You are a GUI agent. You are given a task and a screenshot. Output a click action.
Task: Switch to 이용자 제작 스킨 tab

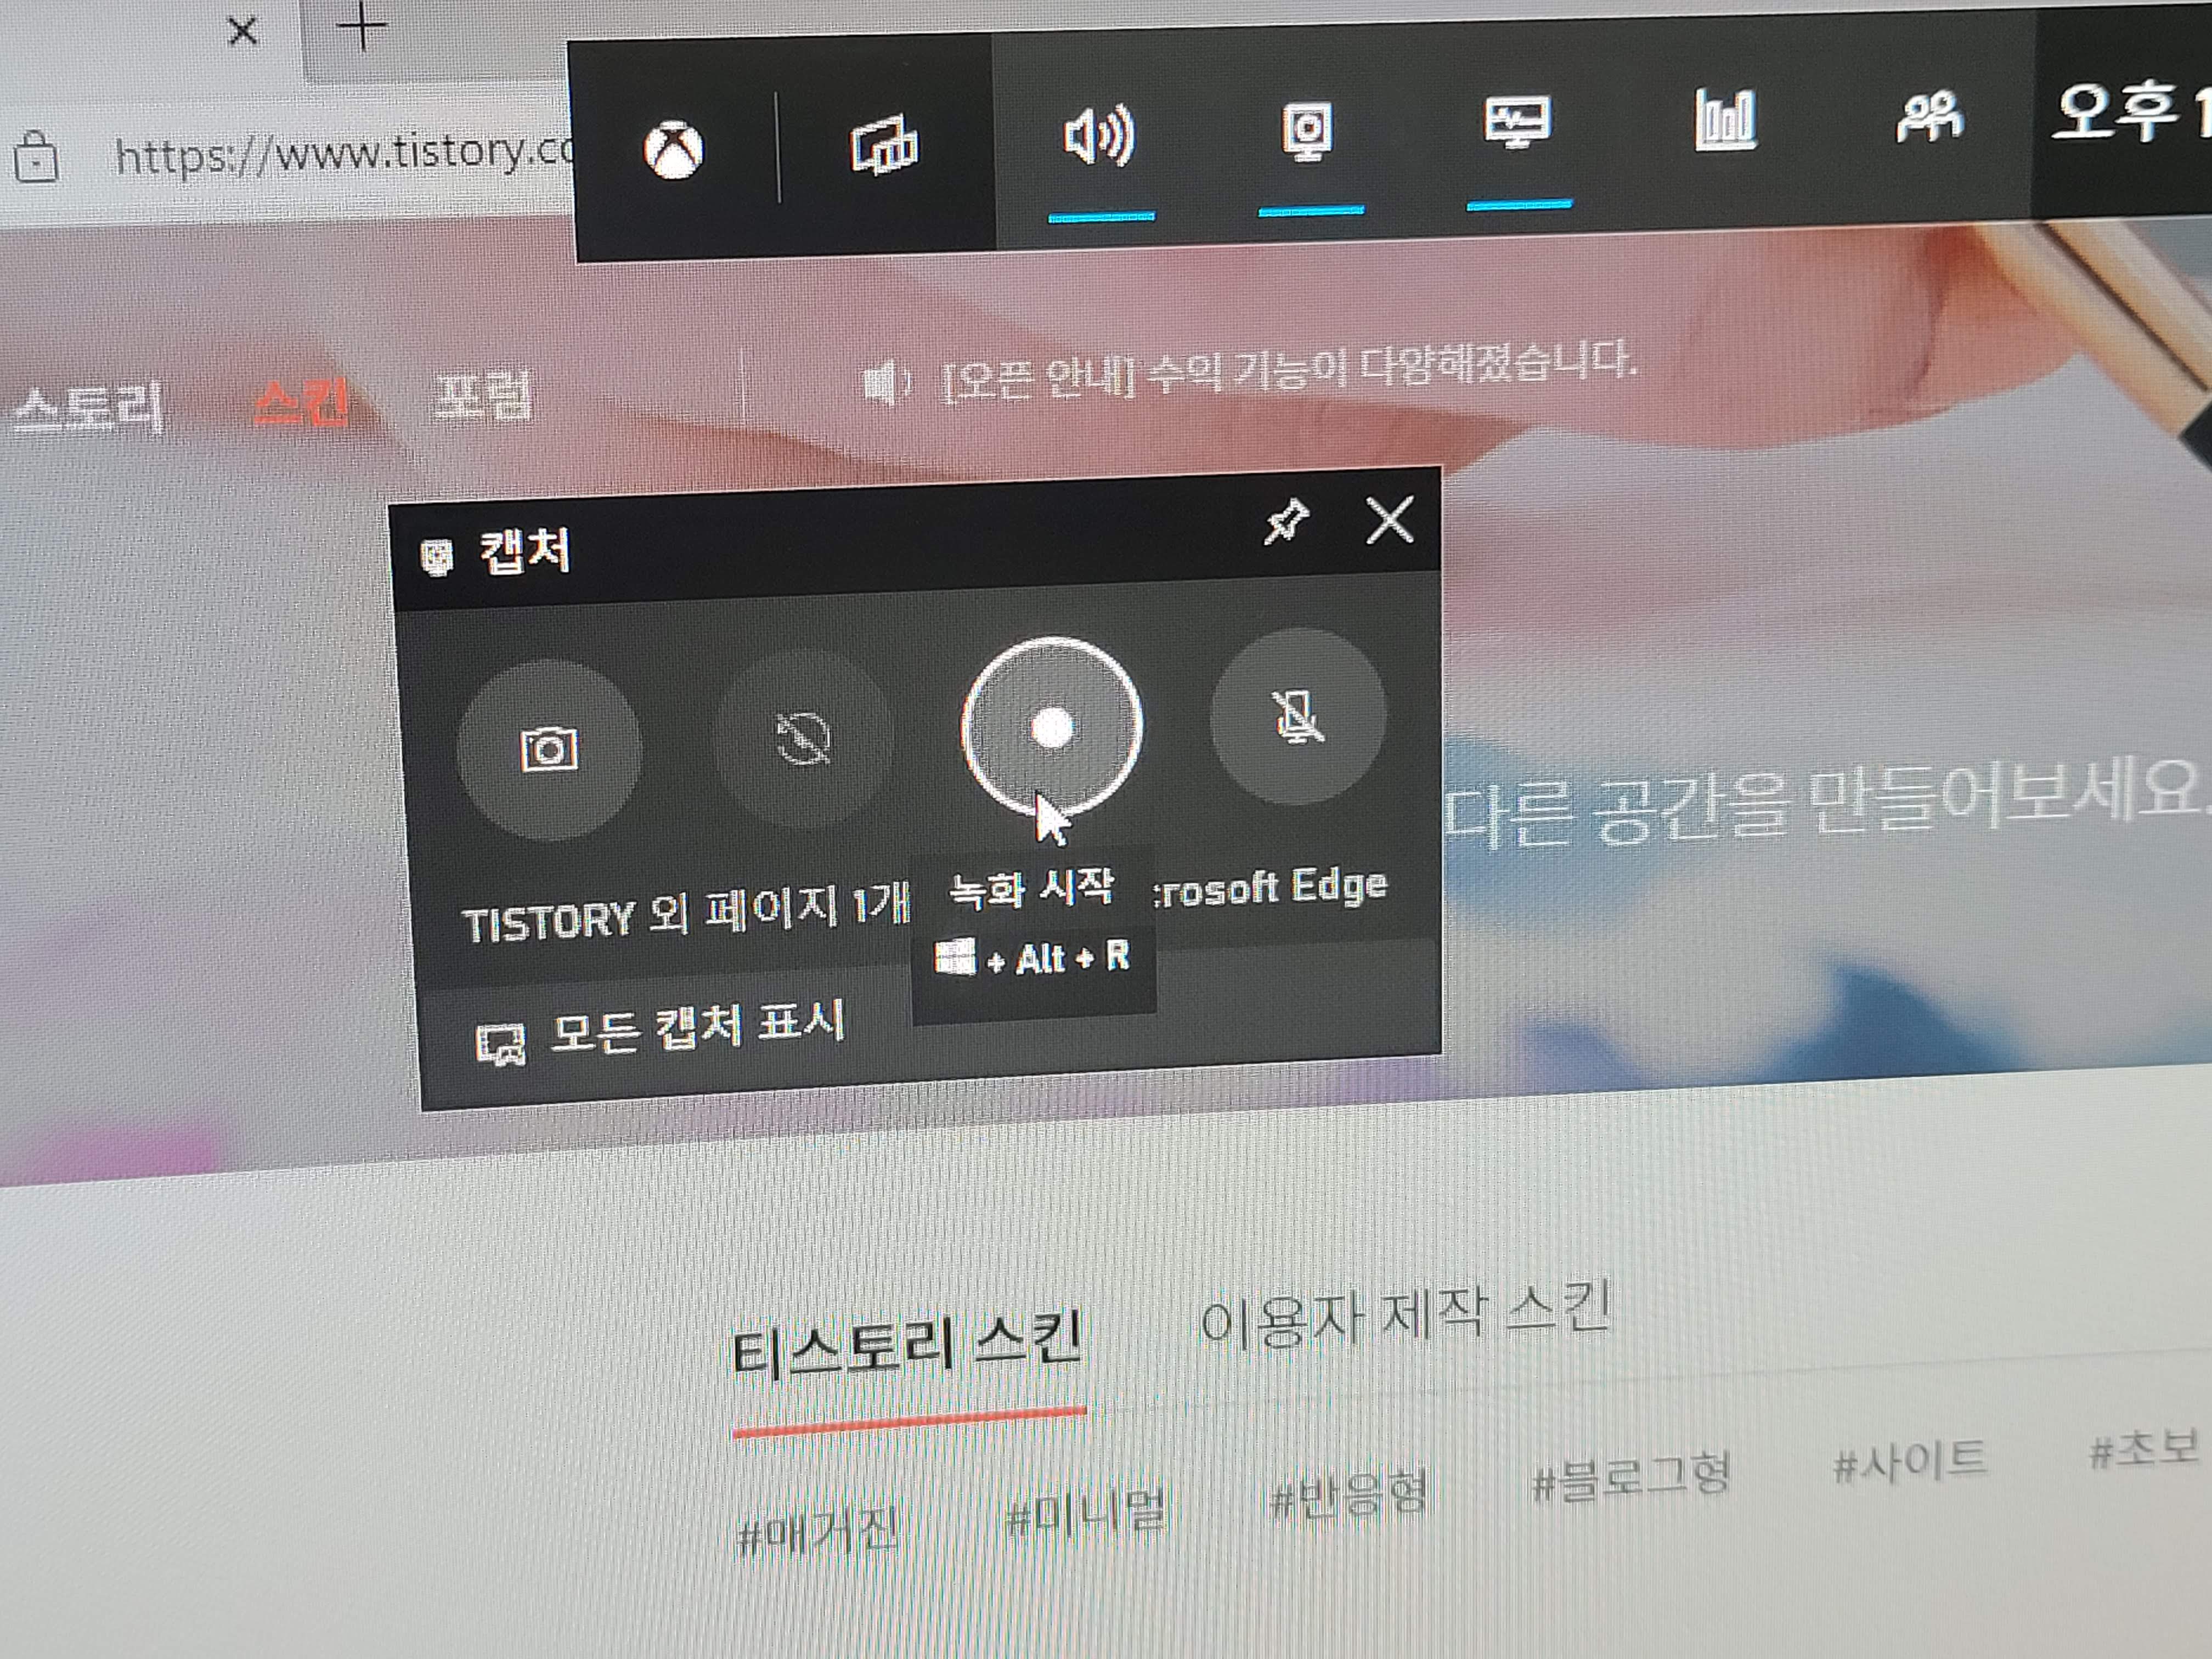[1405, 1316]
